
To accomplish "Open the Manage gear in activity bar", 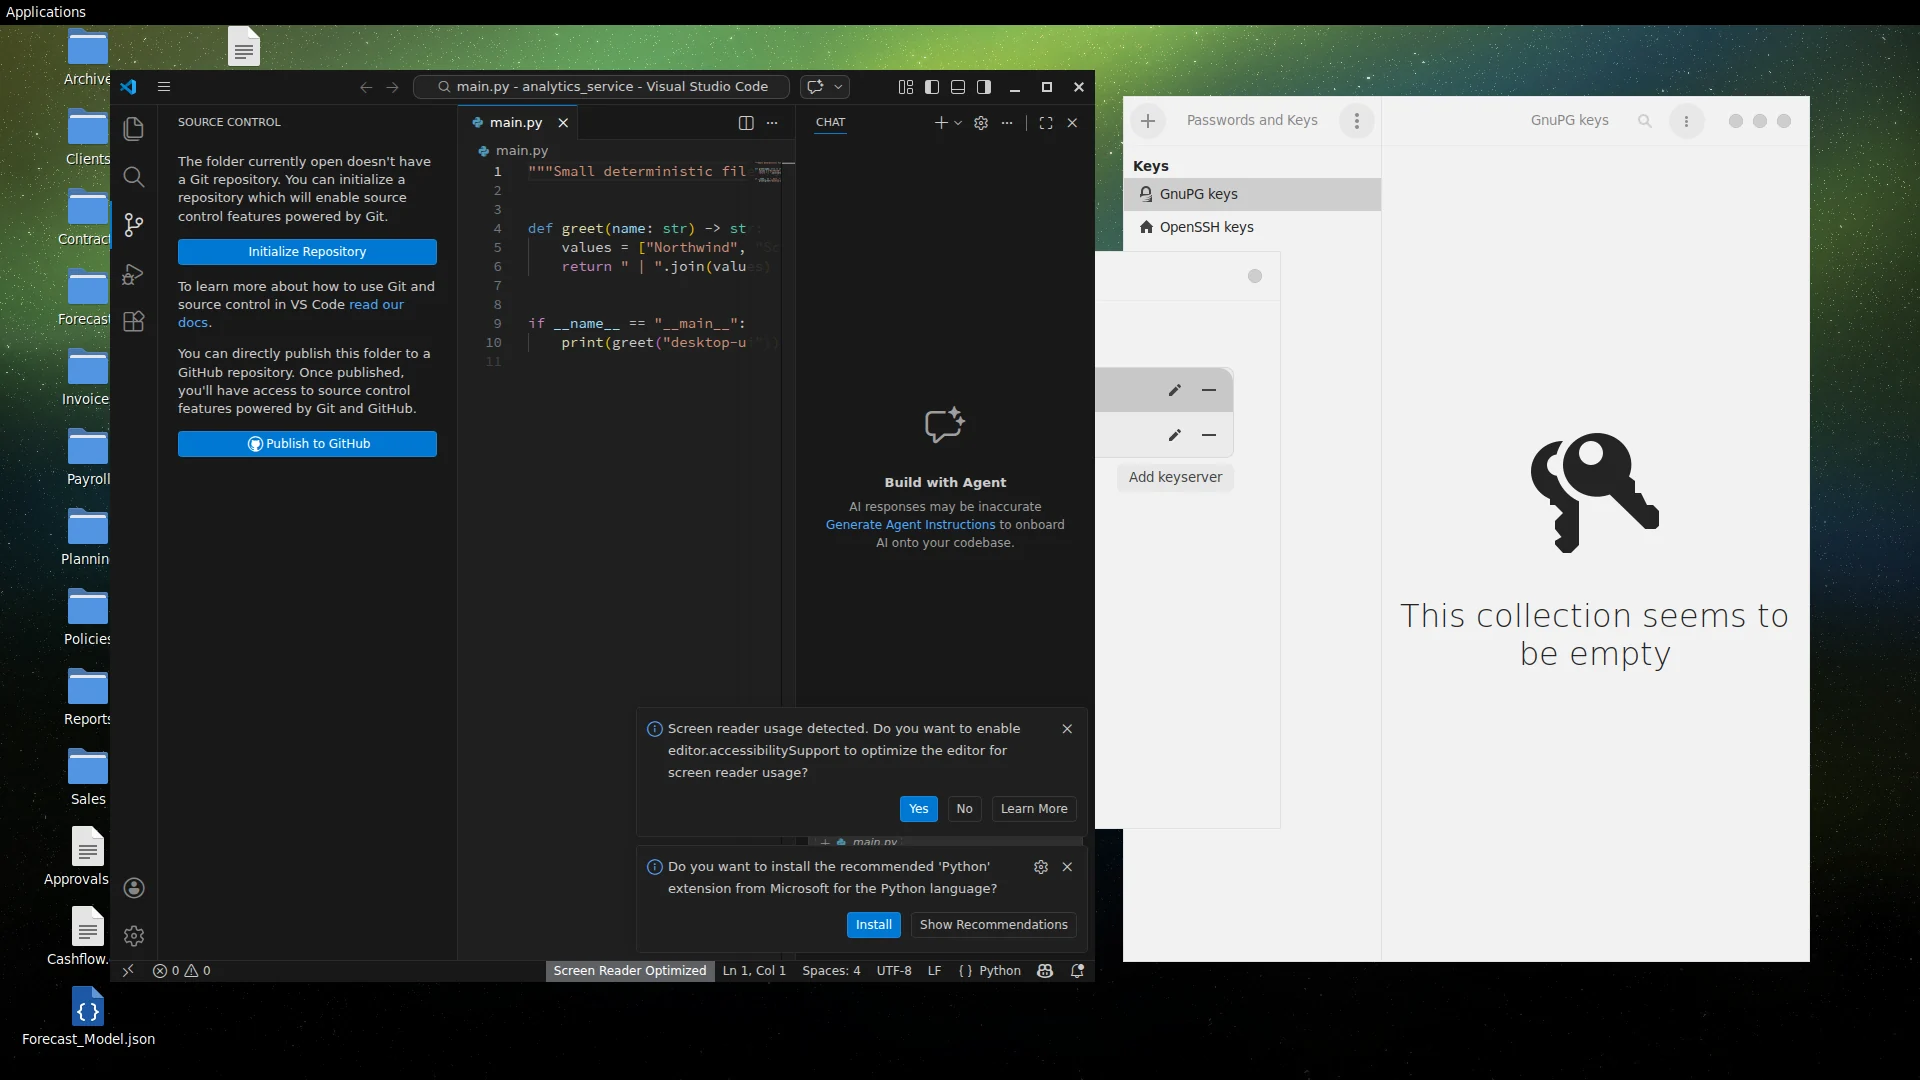I will tap(134, 936).
